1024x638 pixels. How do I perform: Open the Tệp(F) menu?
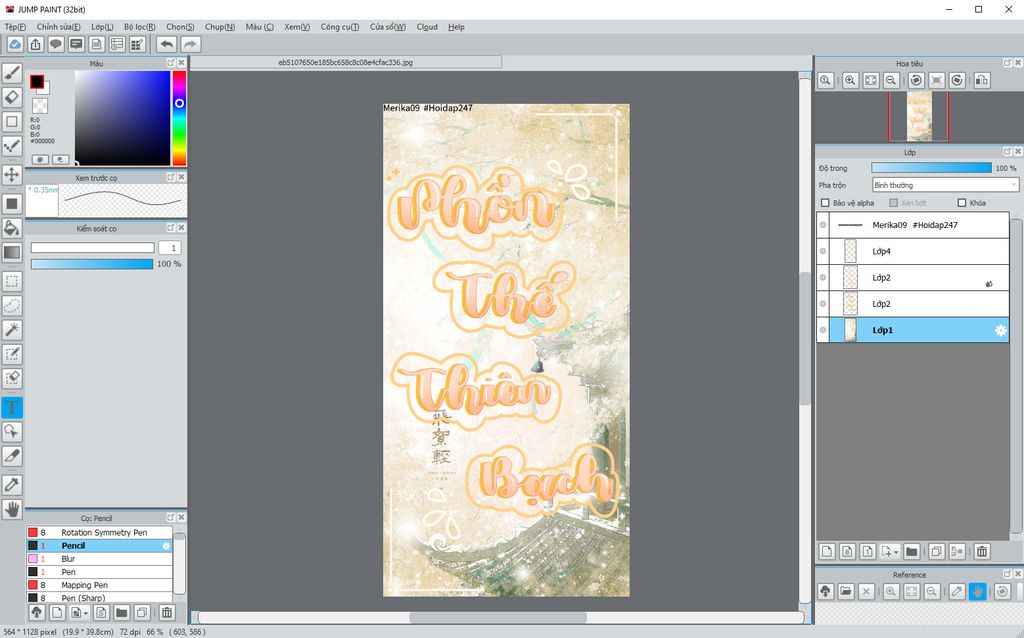pyautogui.click(x=15, y=27)
